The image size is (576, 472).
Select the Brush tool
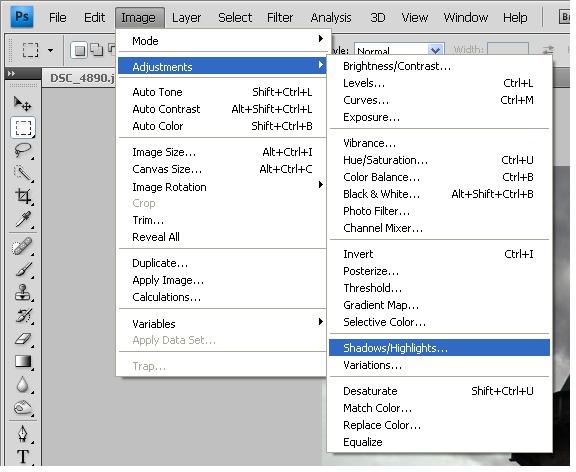[23, 269]
